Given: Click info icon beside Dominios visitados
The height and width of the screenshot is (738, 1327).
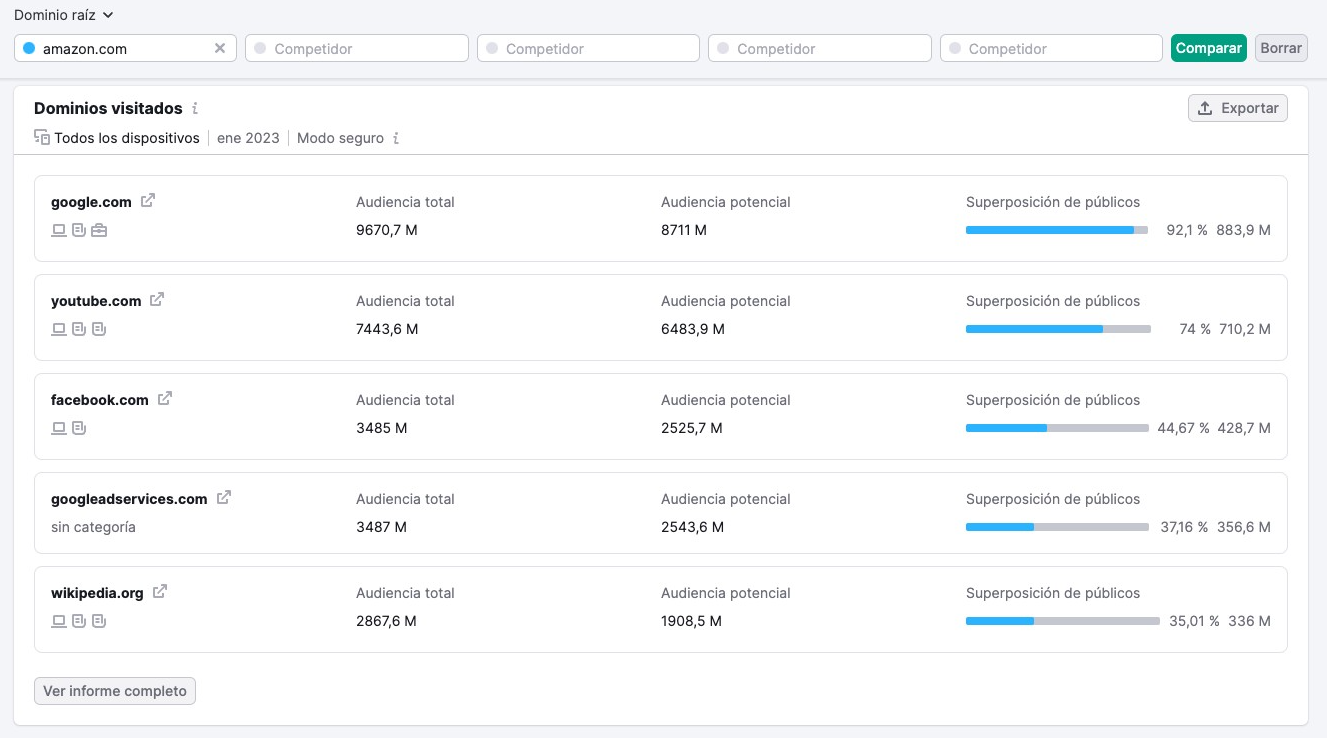Looking at the screenshot, I should pos(195,108).
